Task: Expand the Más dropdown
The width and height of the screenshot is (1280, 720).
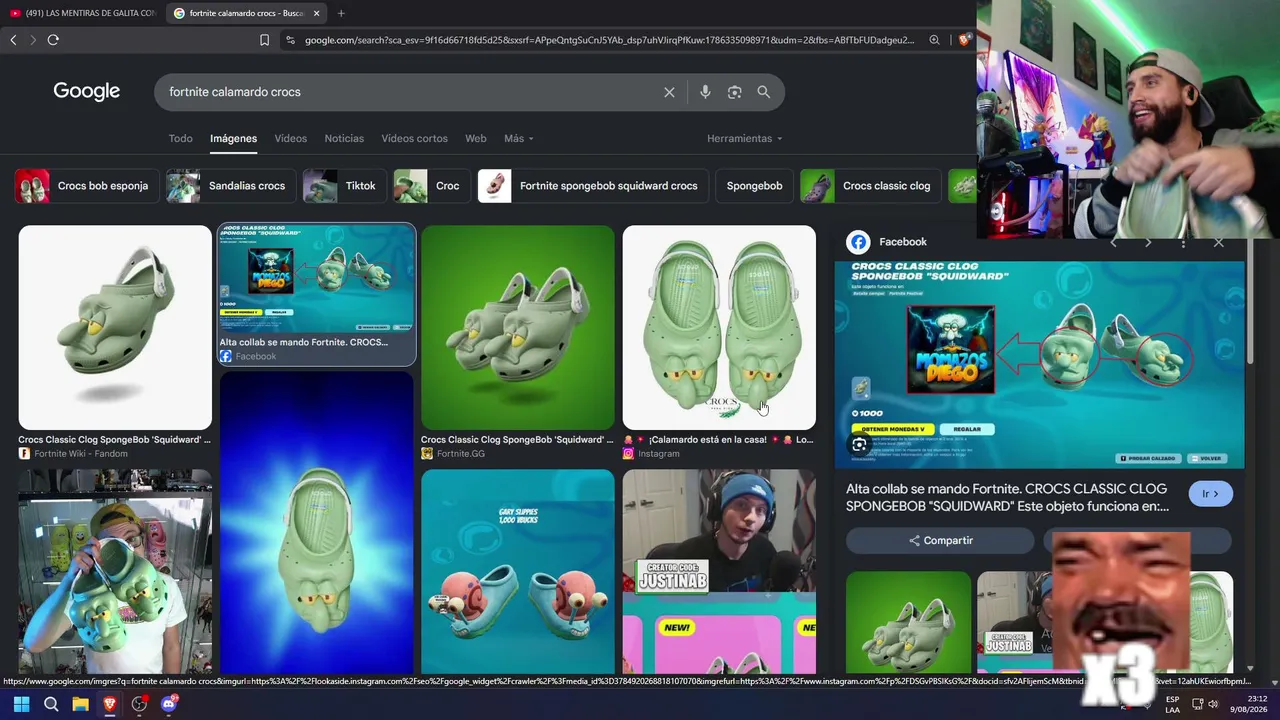Action: [519, 138]
